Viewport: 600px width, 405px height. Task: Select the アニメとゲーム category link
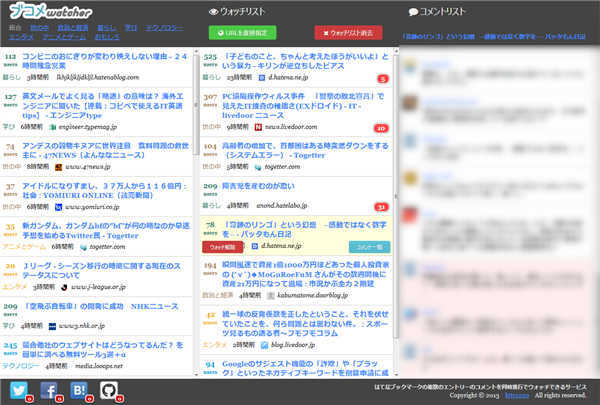pyautogui.click(x=64, y=37)
